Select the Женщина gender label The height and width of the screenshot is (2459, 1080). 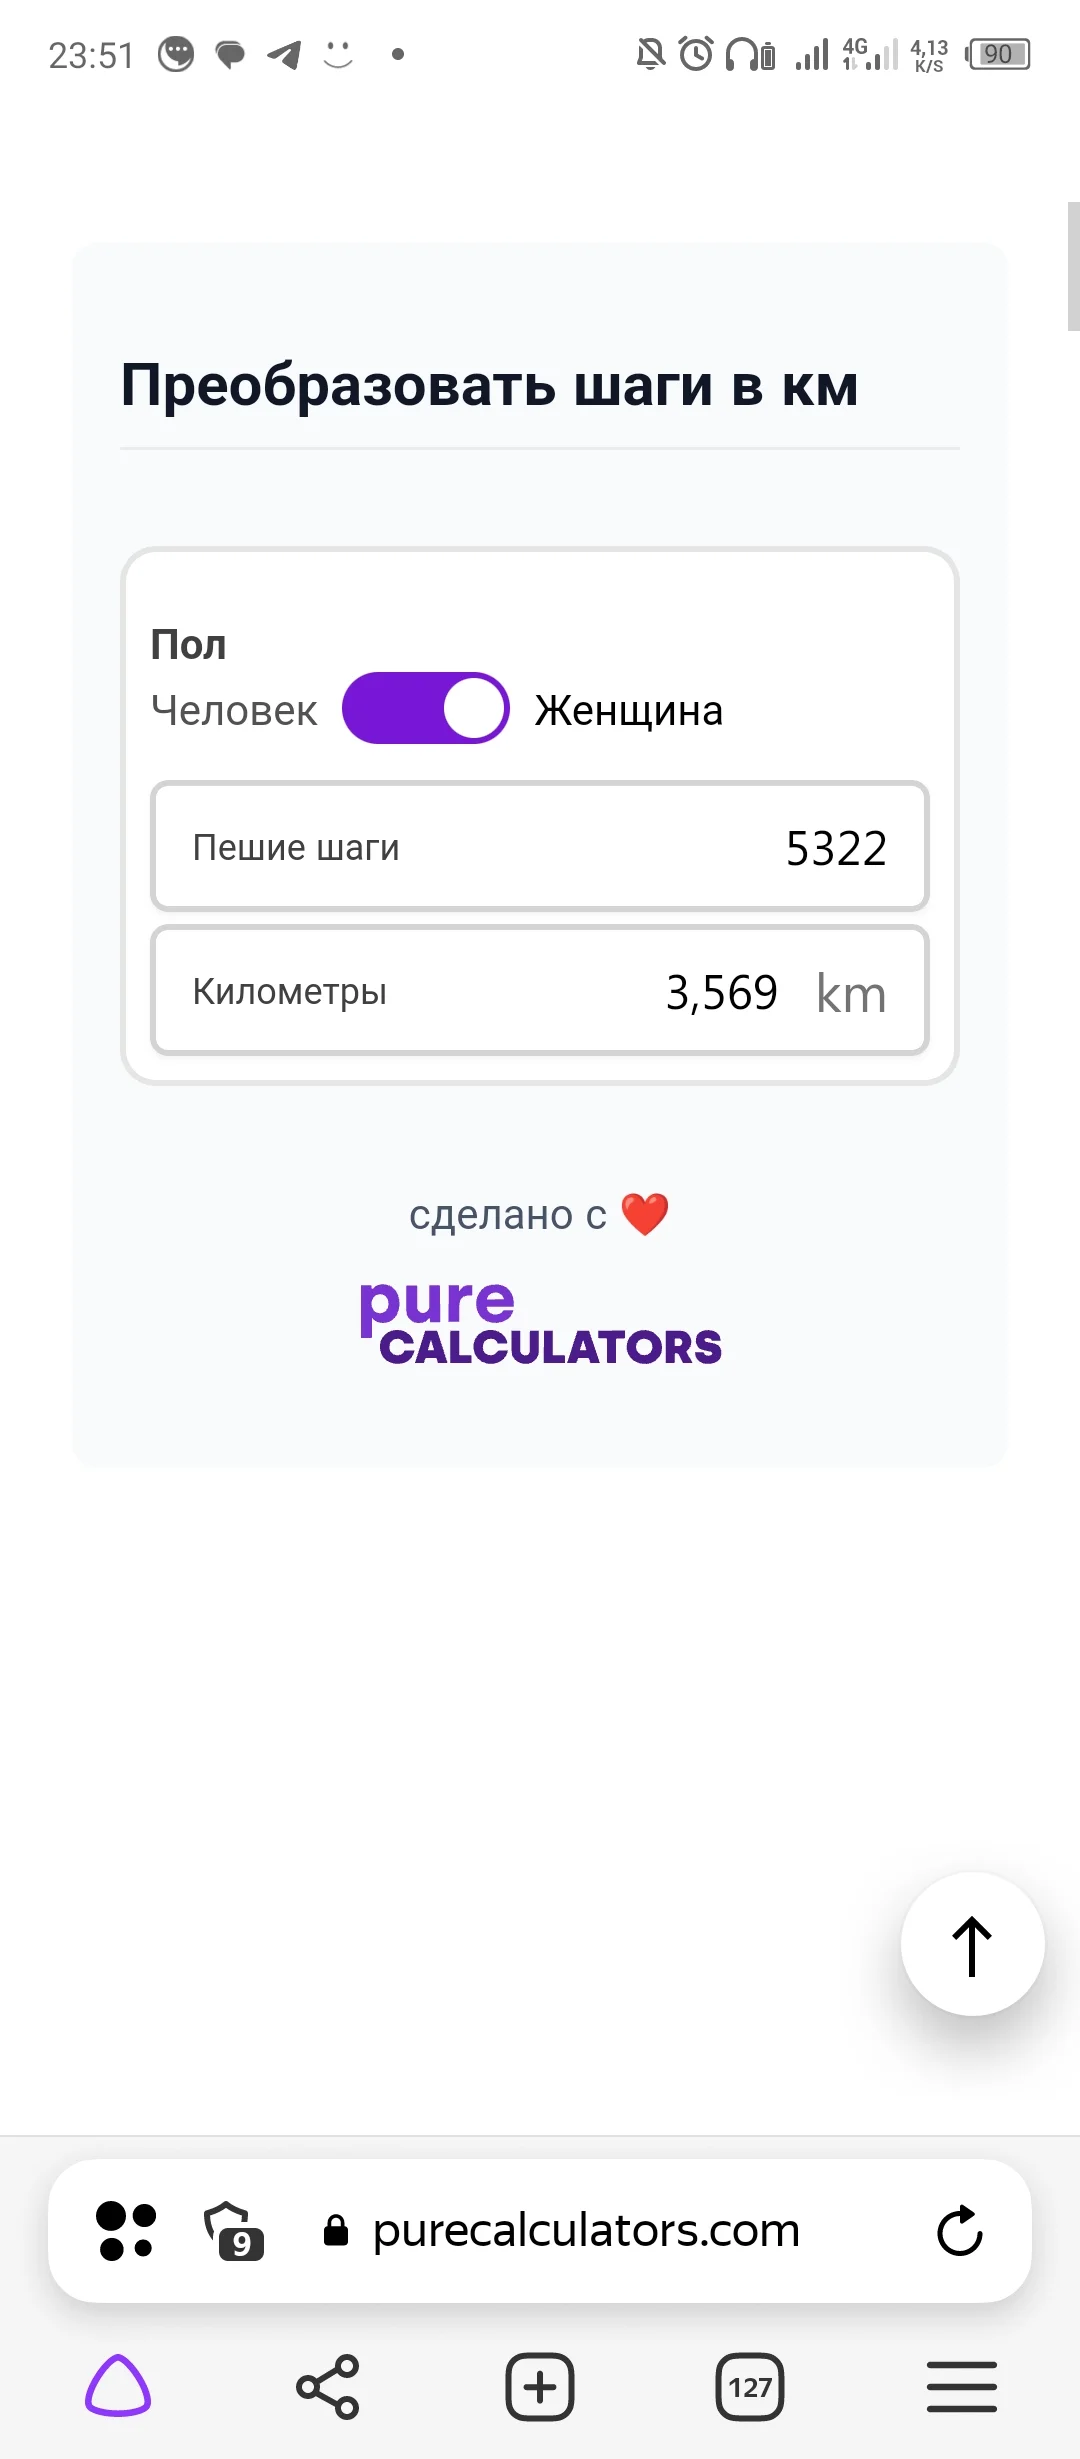[x=629, y=711]
